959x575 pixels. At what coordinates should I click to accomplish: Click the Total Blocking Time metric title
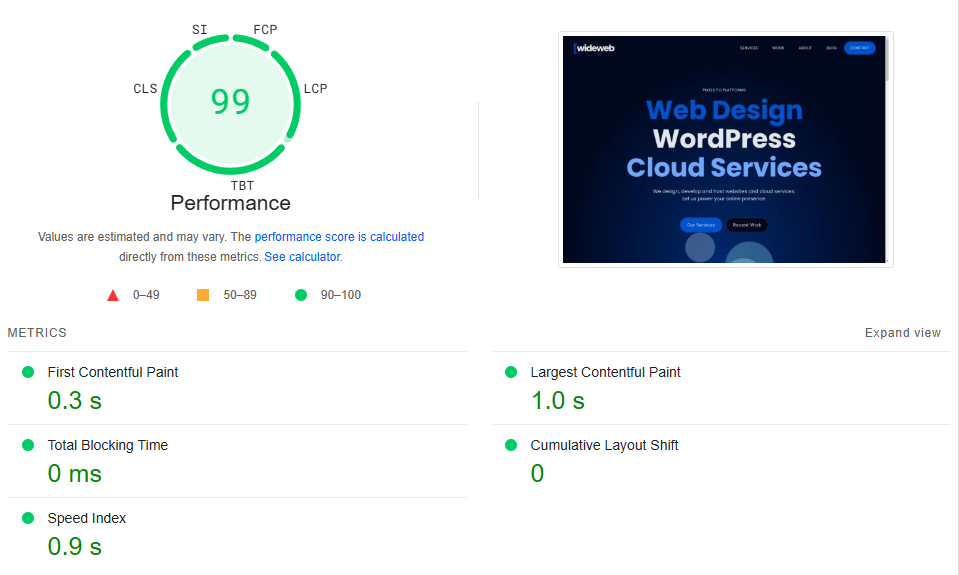tap(108, 445)
